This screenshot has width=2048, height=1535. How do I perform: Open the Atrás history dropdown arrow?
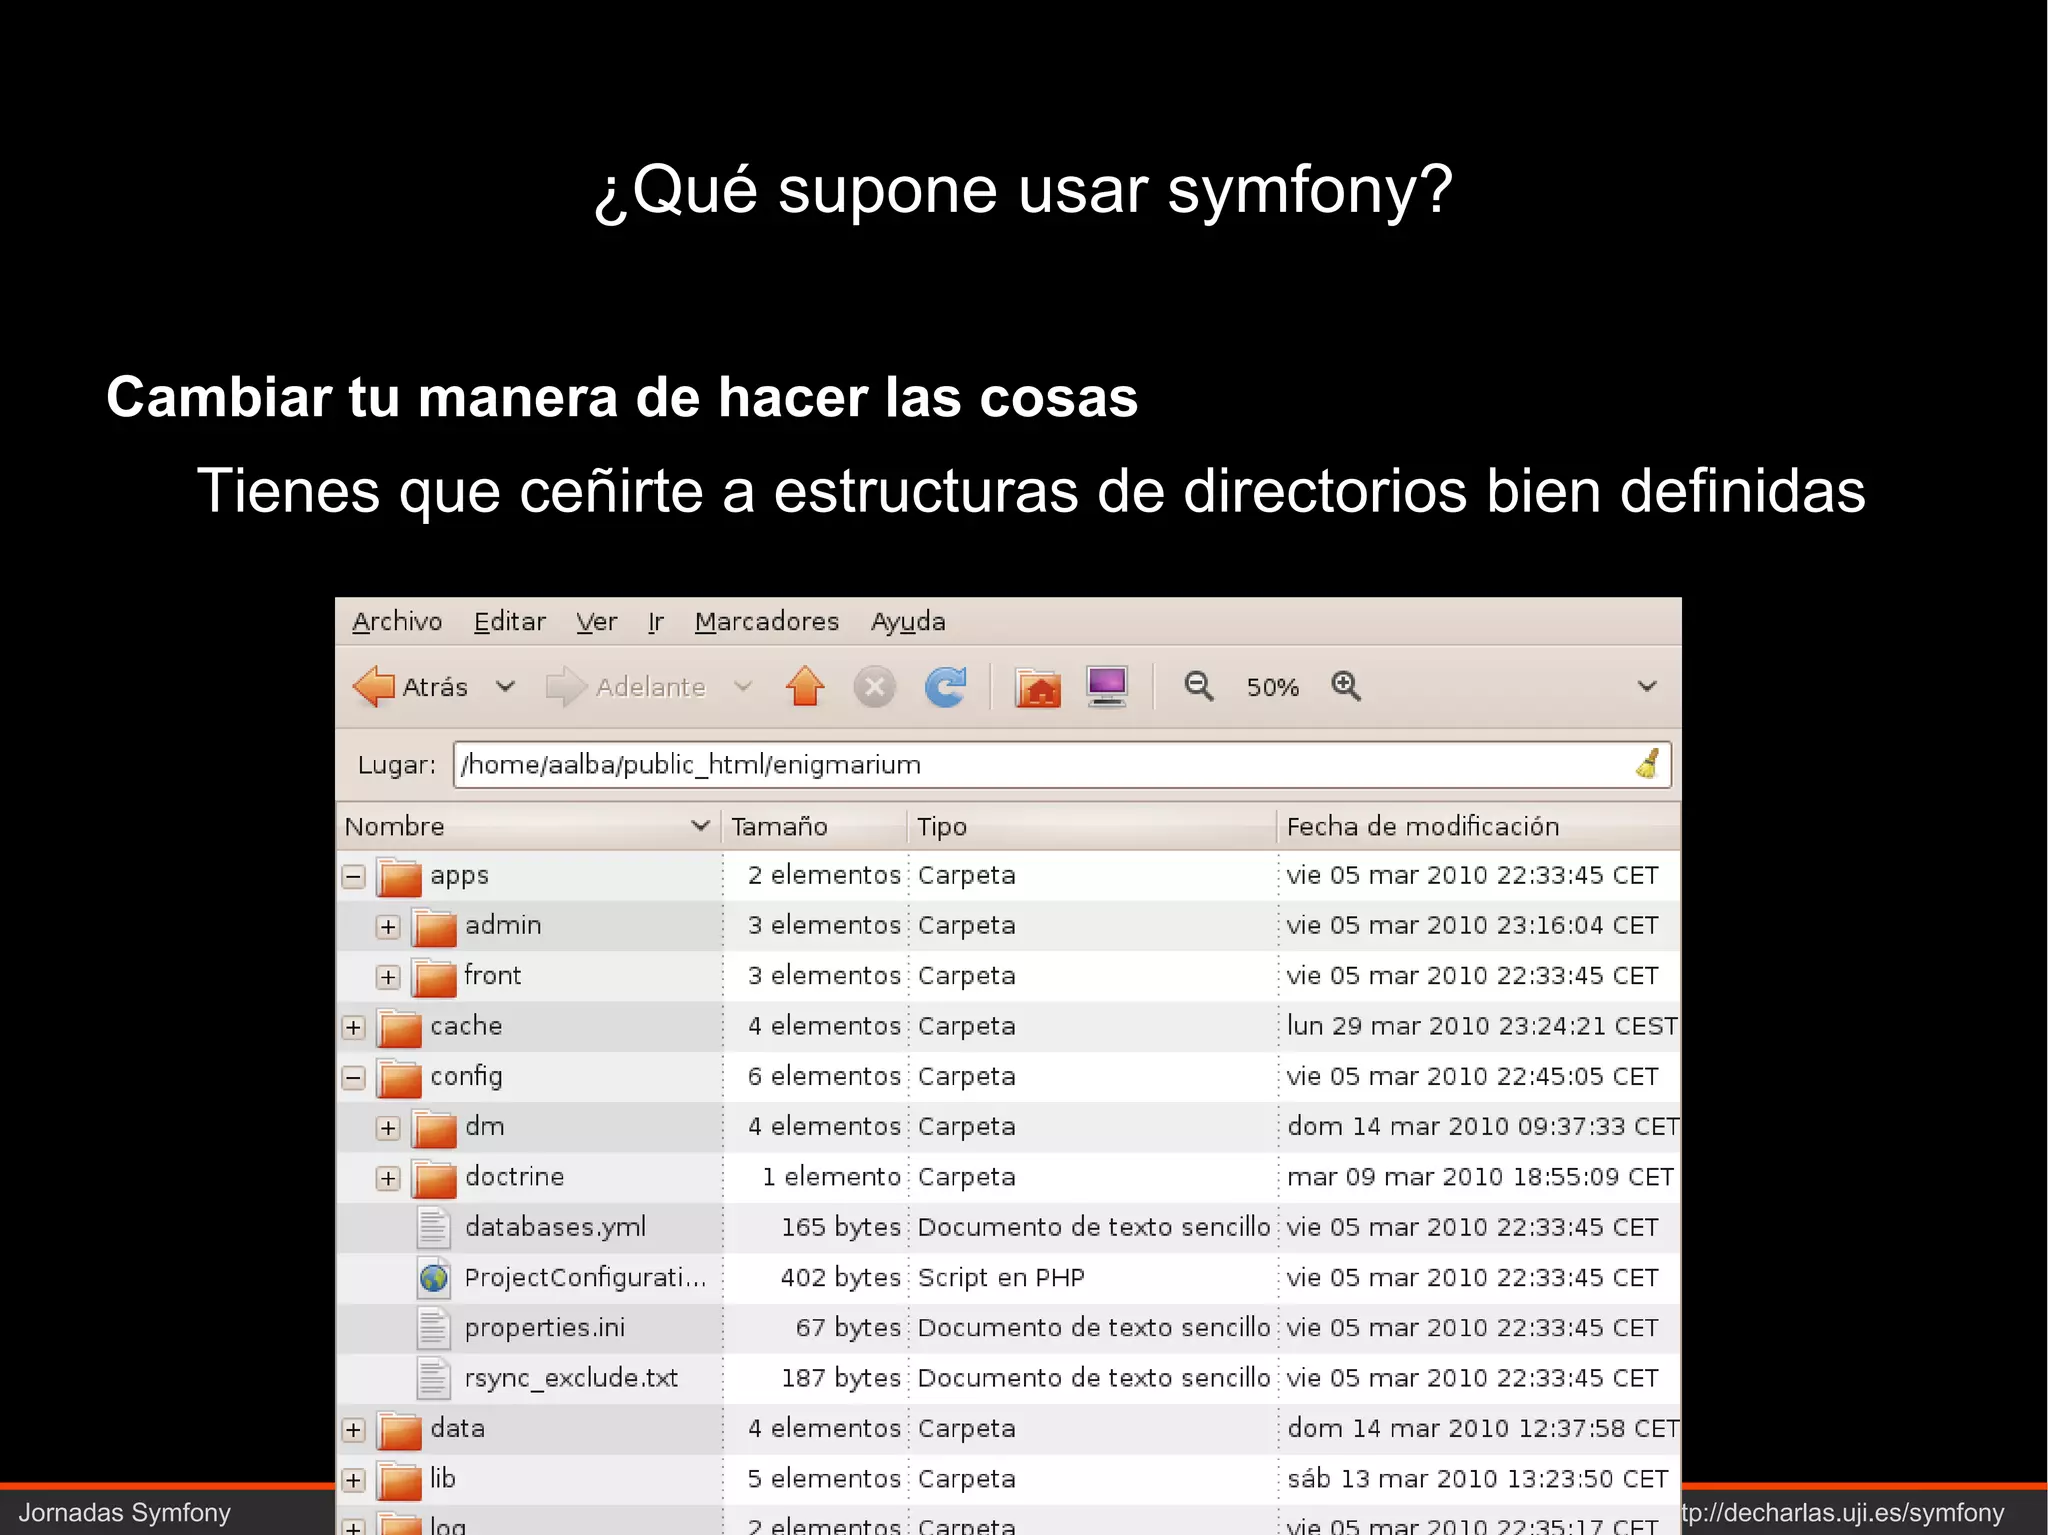tap(505, 687)
